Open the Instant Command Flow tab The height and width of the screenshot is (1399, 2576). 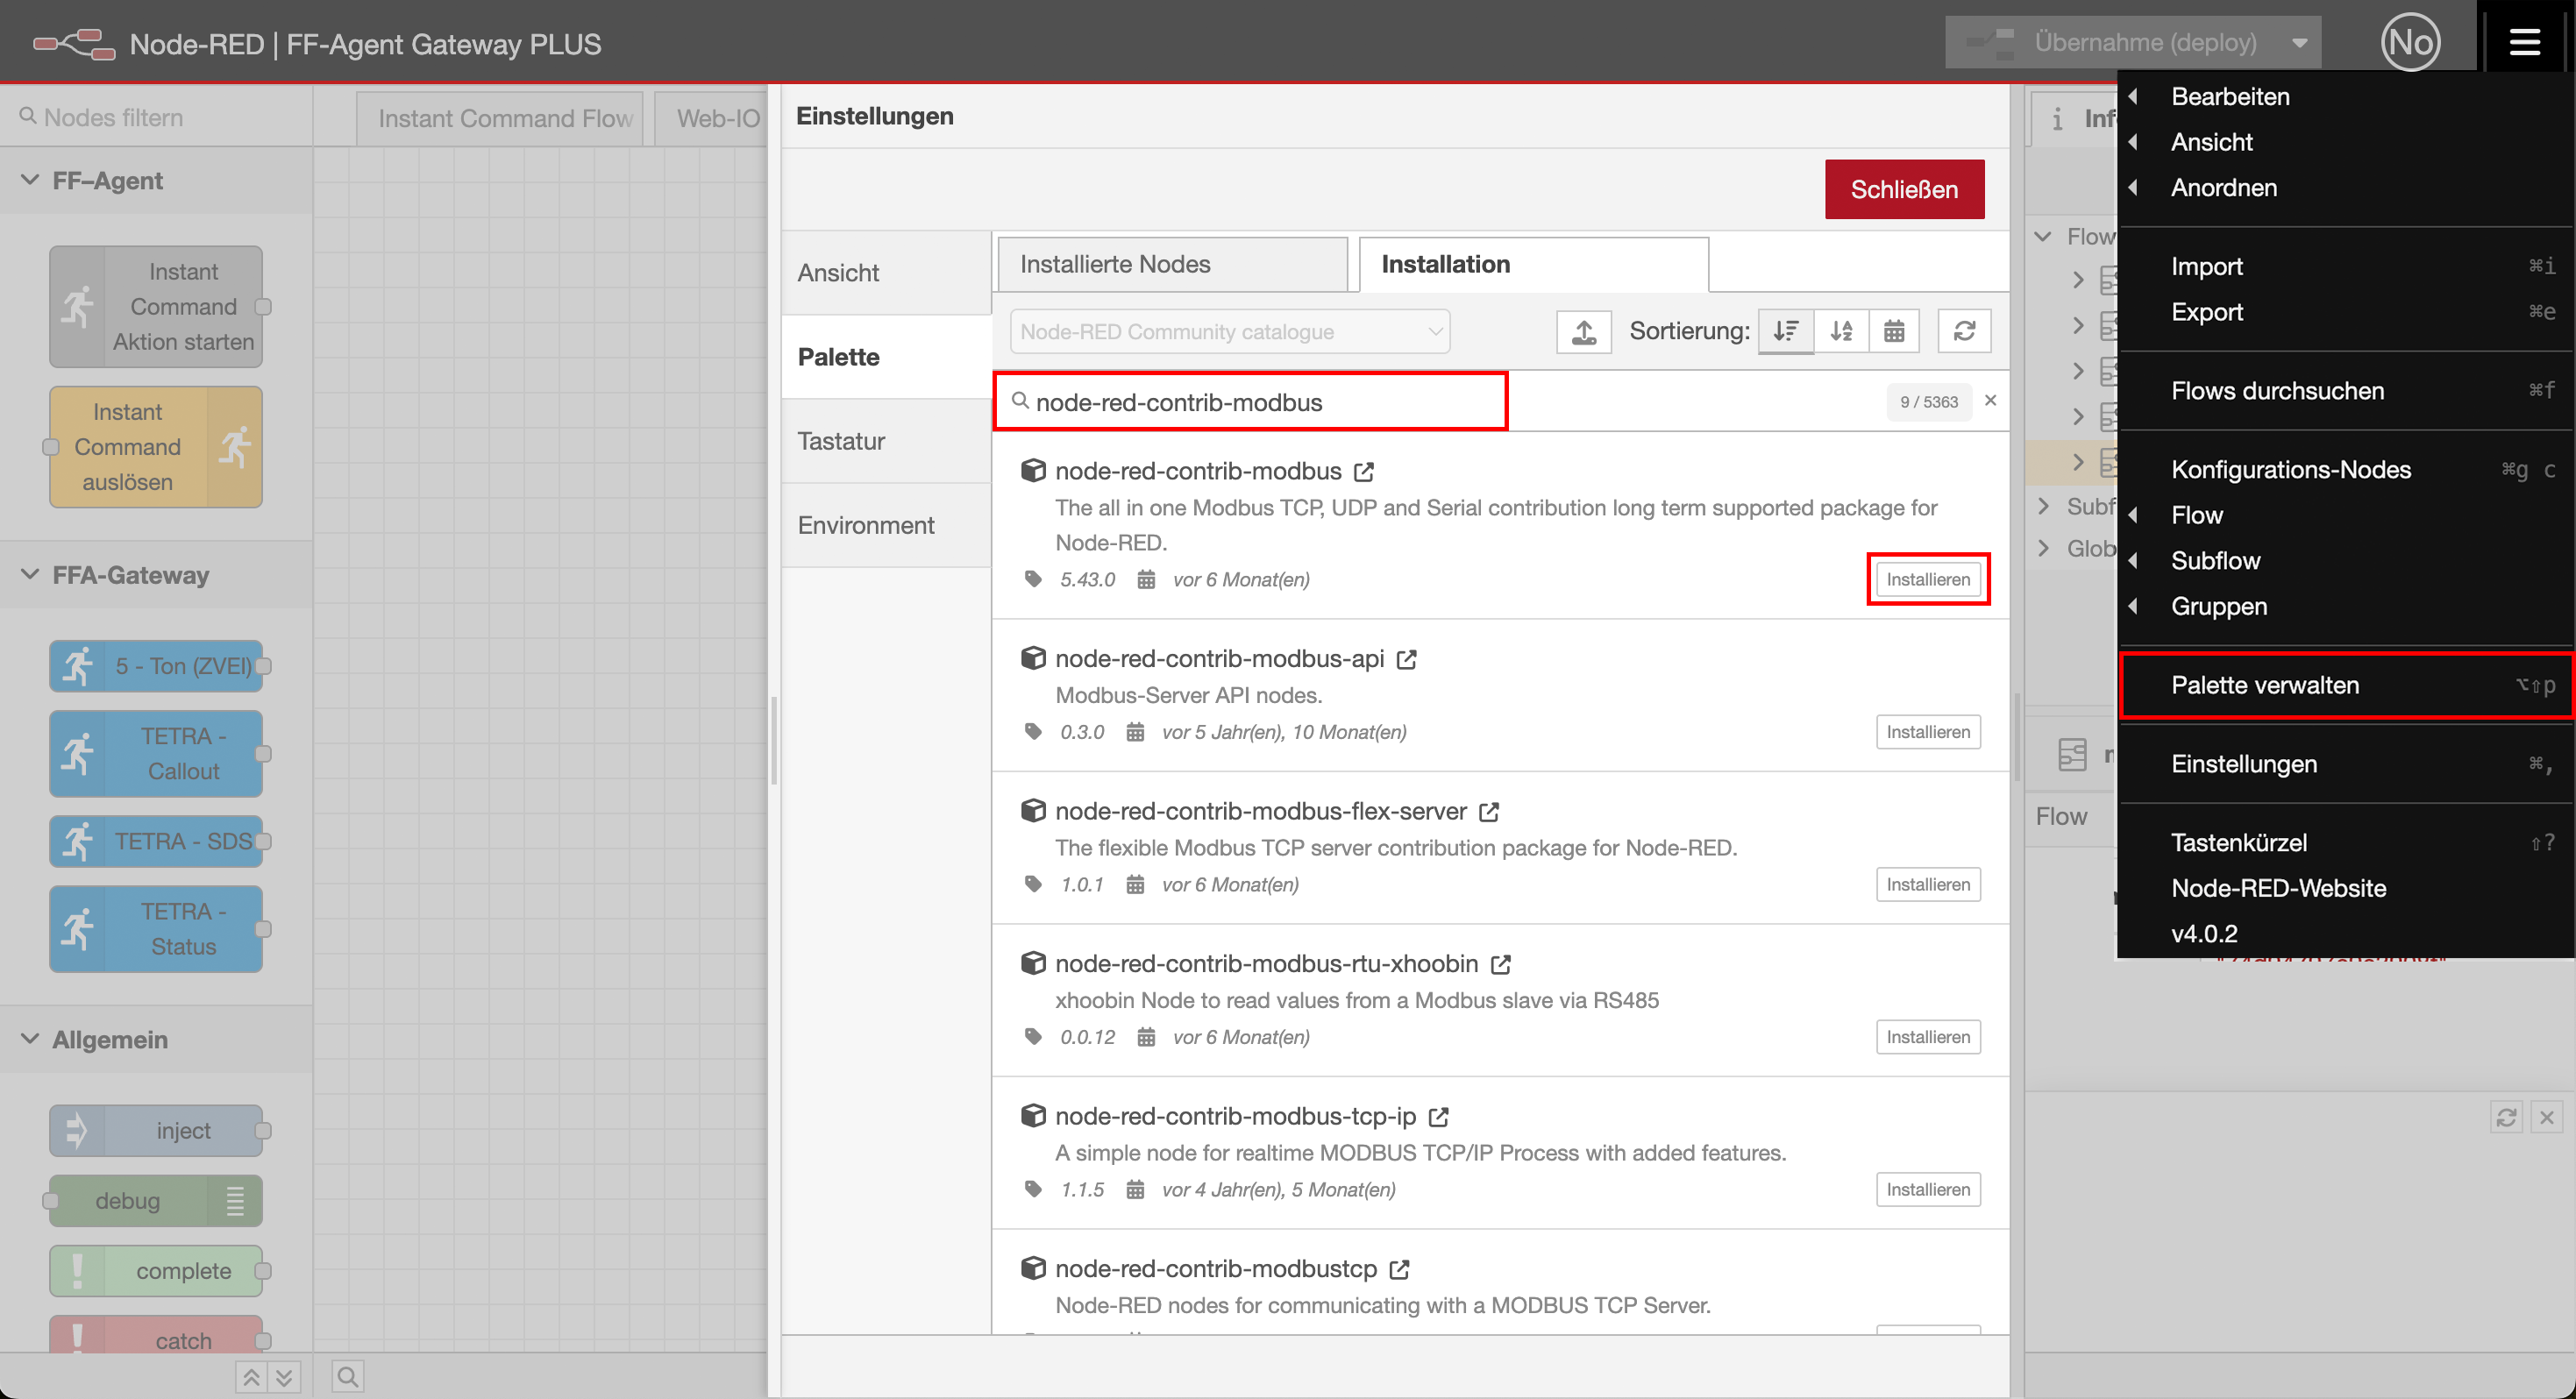pos(500,119)
